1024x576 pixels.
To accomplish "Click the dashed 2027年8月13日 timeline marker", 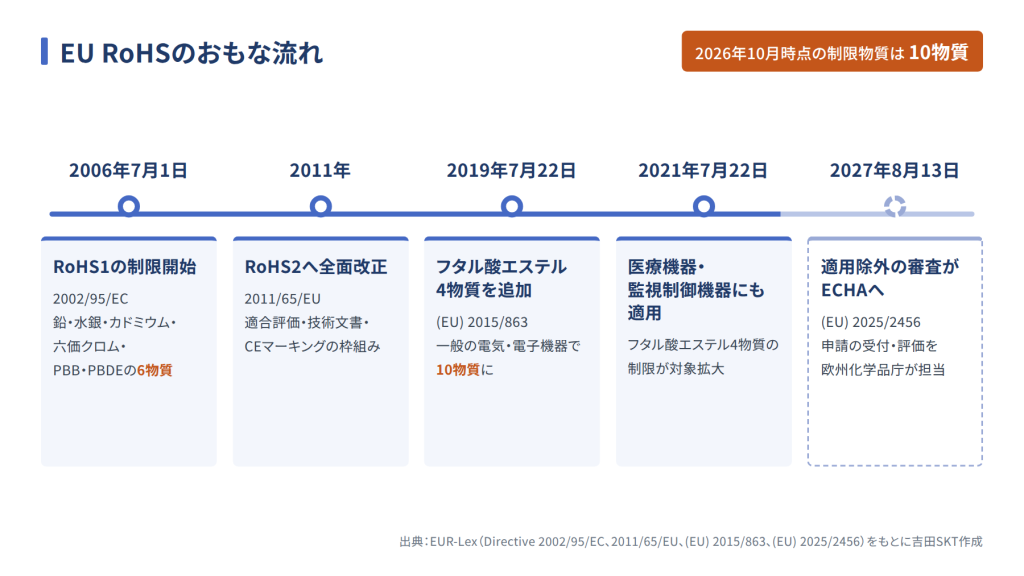I will tap(895, 206).
